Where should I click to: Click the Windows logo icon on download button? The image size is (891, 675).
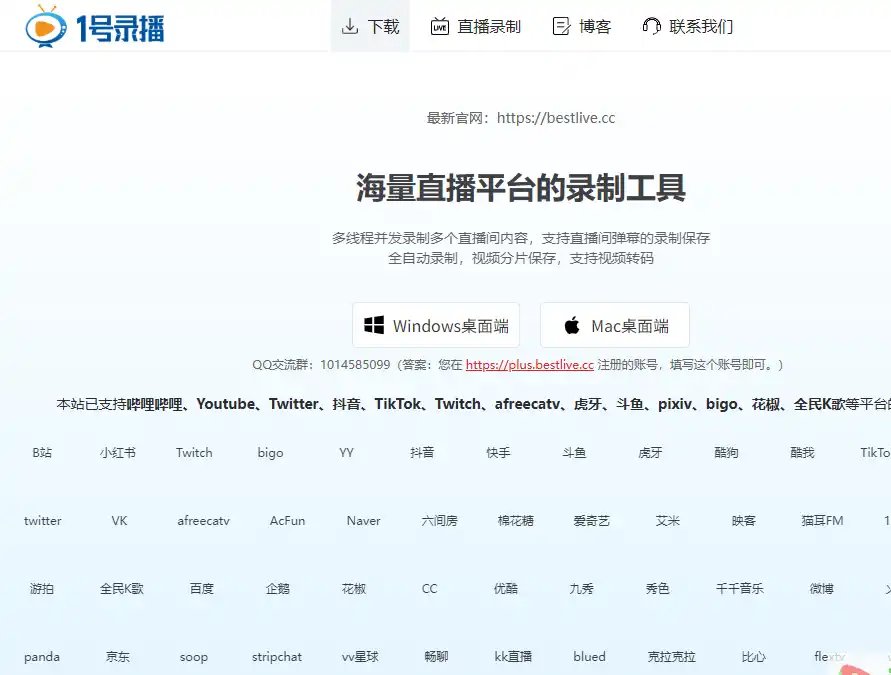pyautogui.click(x=374, y=325)
